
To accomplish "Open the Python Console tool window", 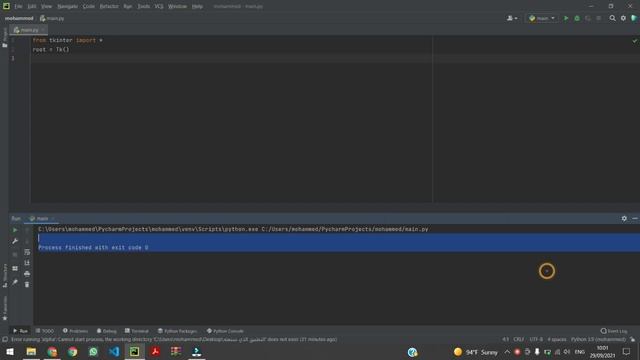I will coord(225,331).
